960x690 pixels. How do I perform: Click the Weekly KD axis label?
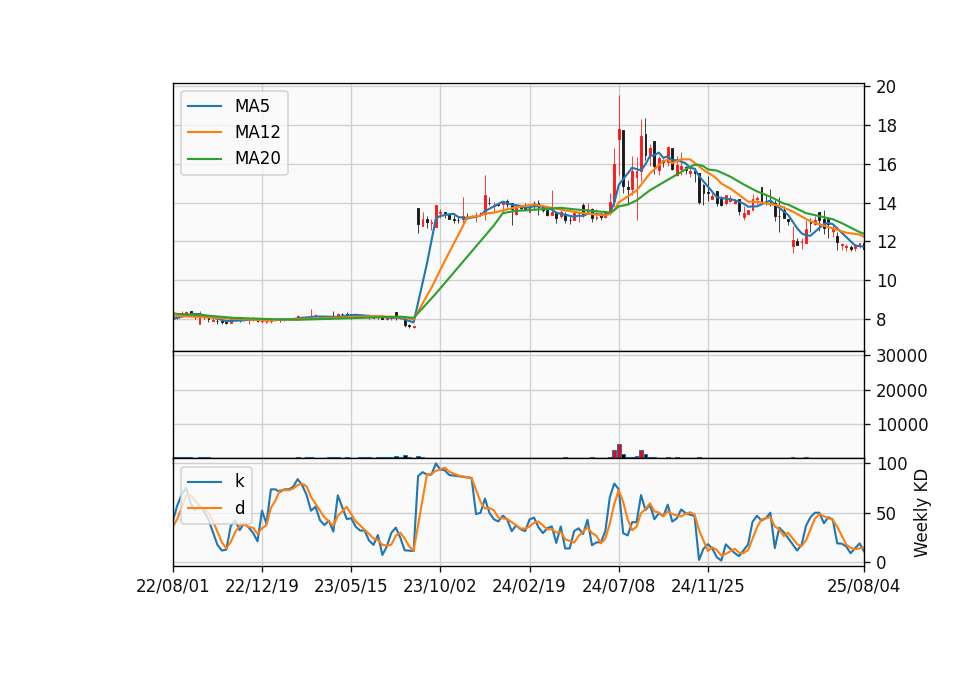[920, 513]
